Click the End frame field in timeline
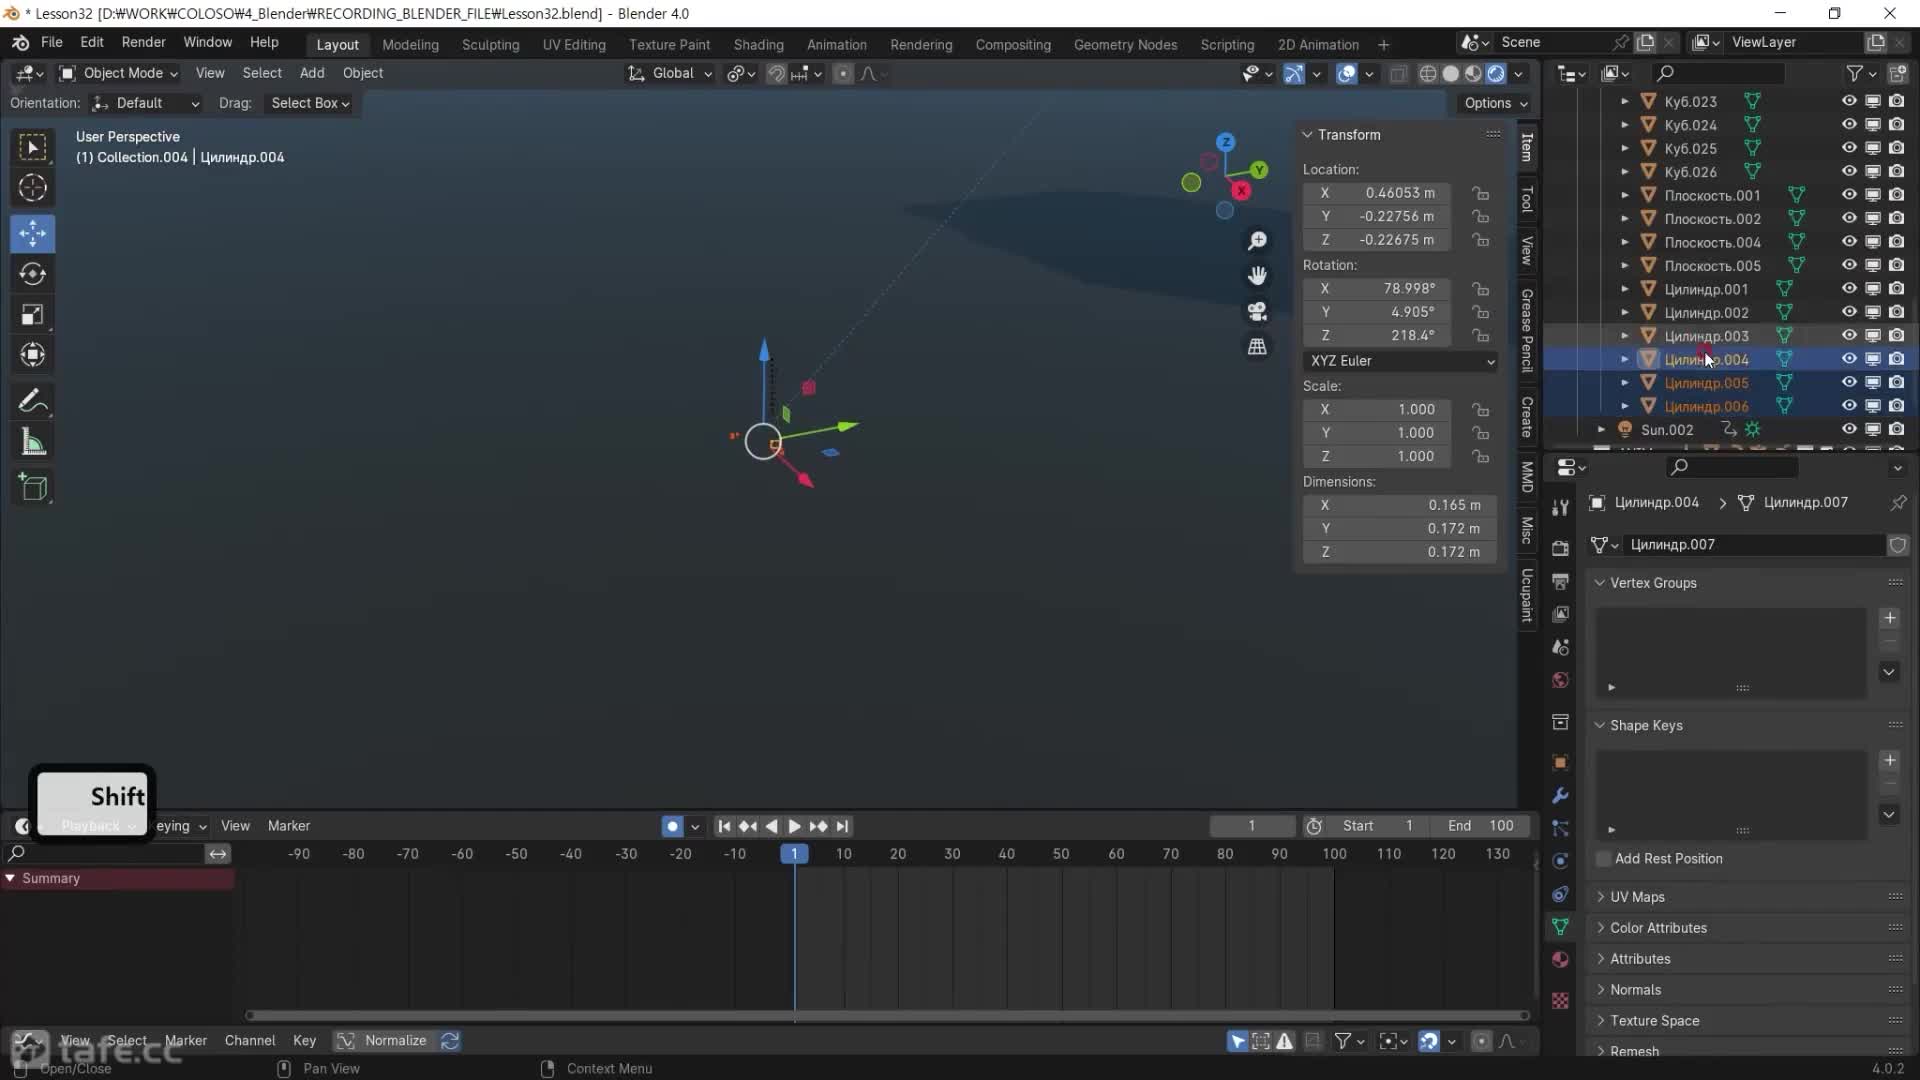Screen dimensions: 1920x1080 coord(1481,826)
